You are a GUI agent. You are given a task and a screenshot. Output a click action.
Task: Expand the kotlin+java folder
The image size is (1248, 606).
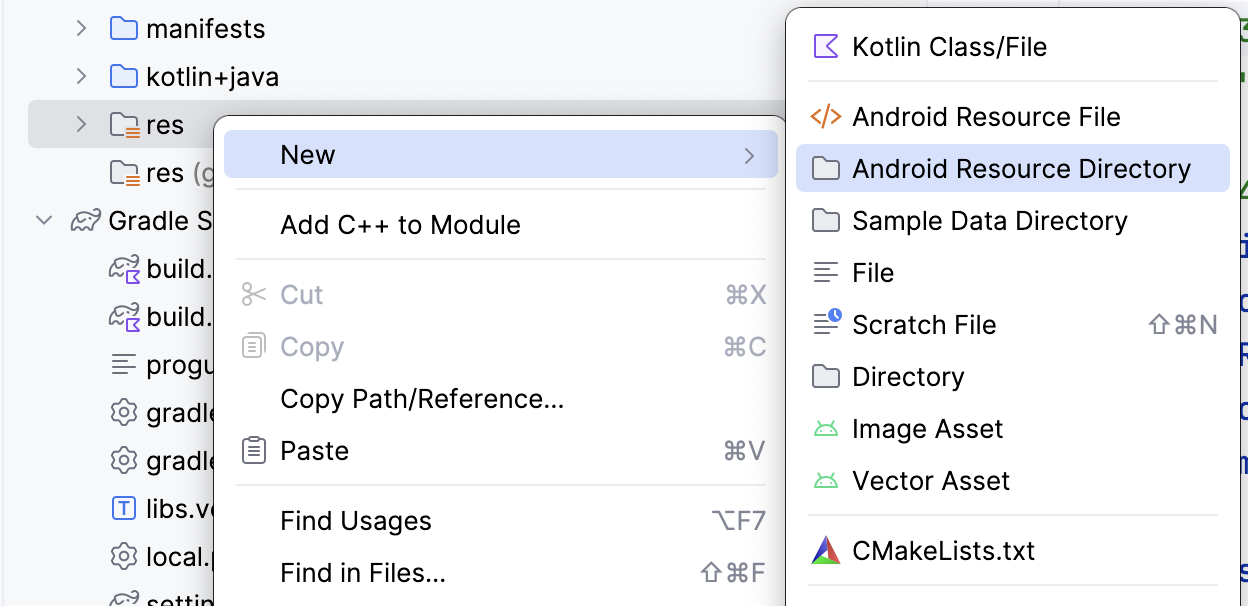(80, 76)
